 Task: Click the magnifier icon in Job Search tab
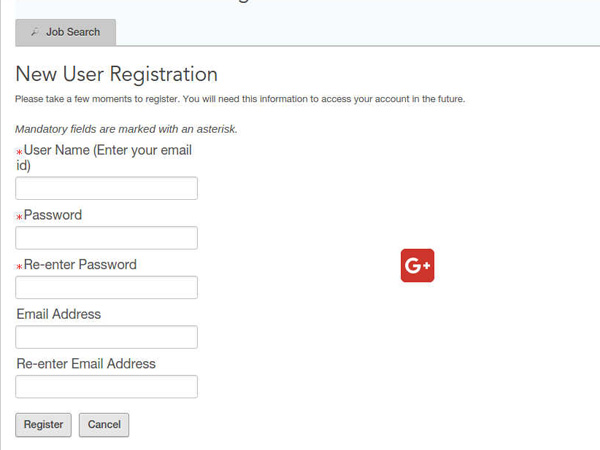[x=35, y=32]
